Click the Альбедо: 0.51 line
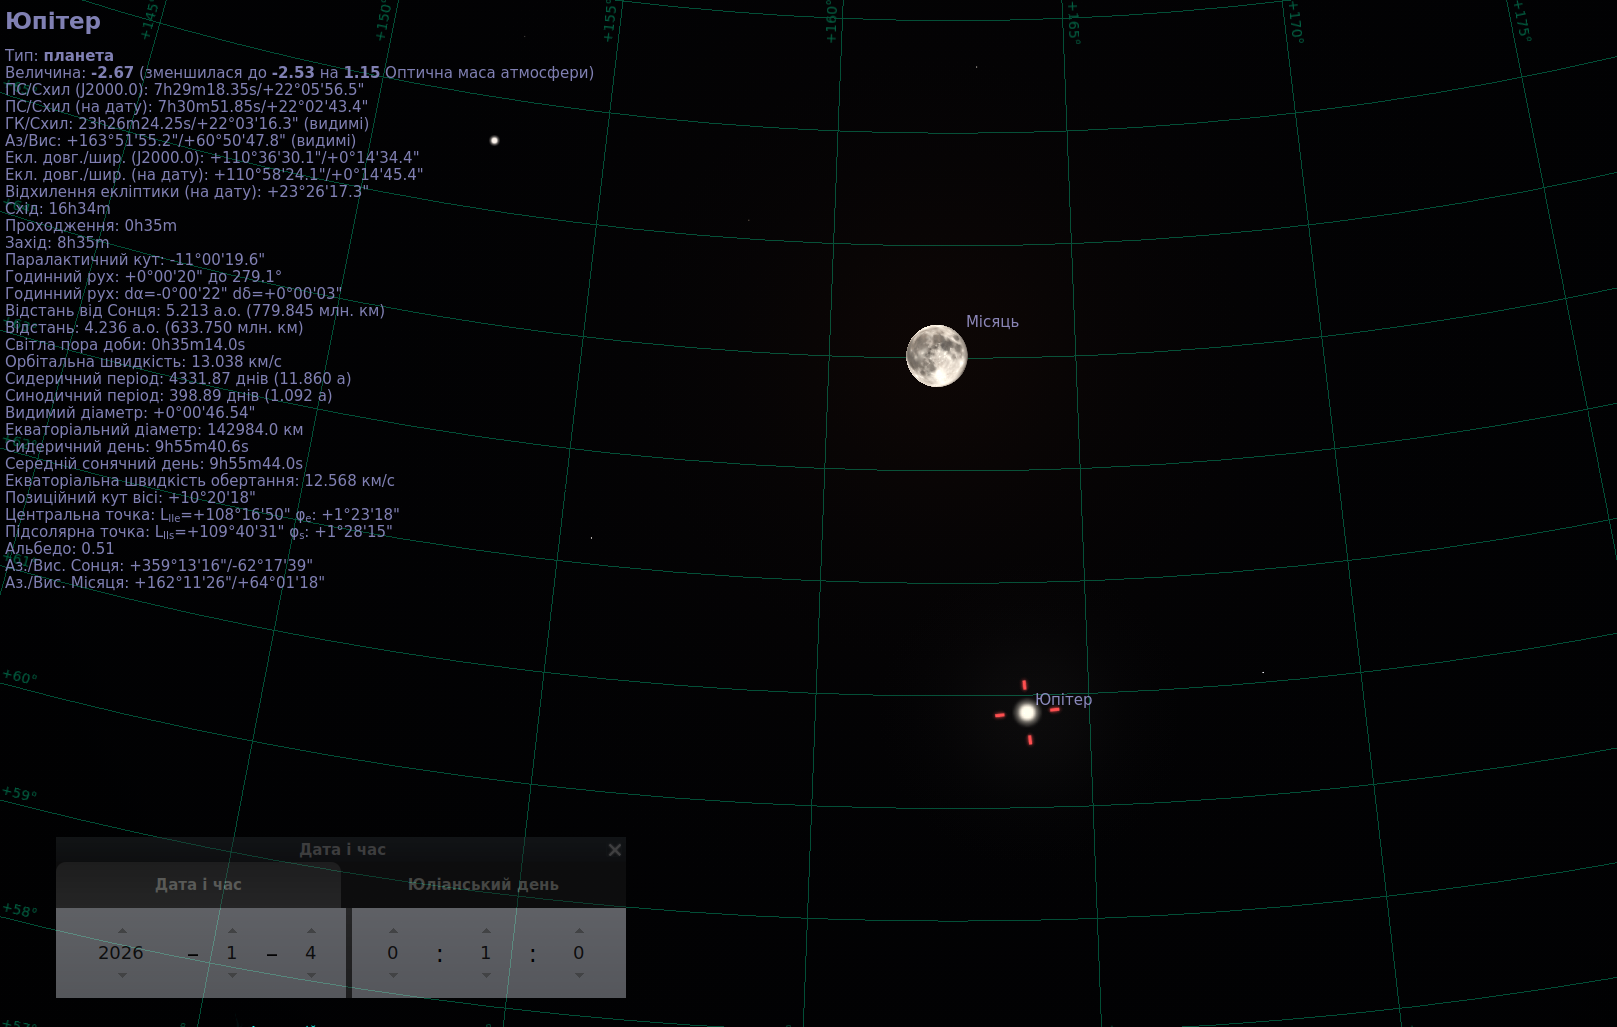 60,549
